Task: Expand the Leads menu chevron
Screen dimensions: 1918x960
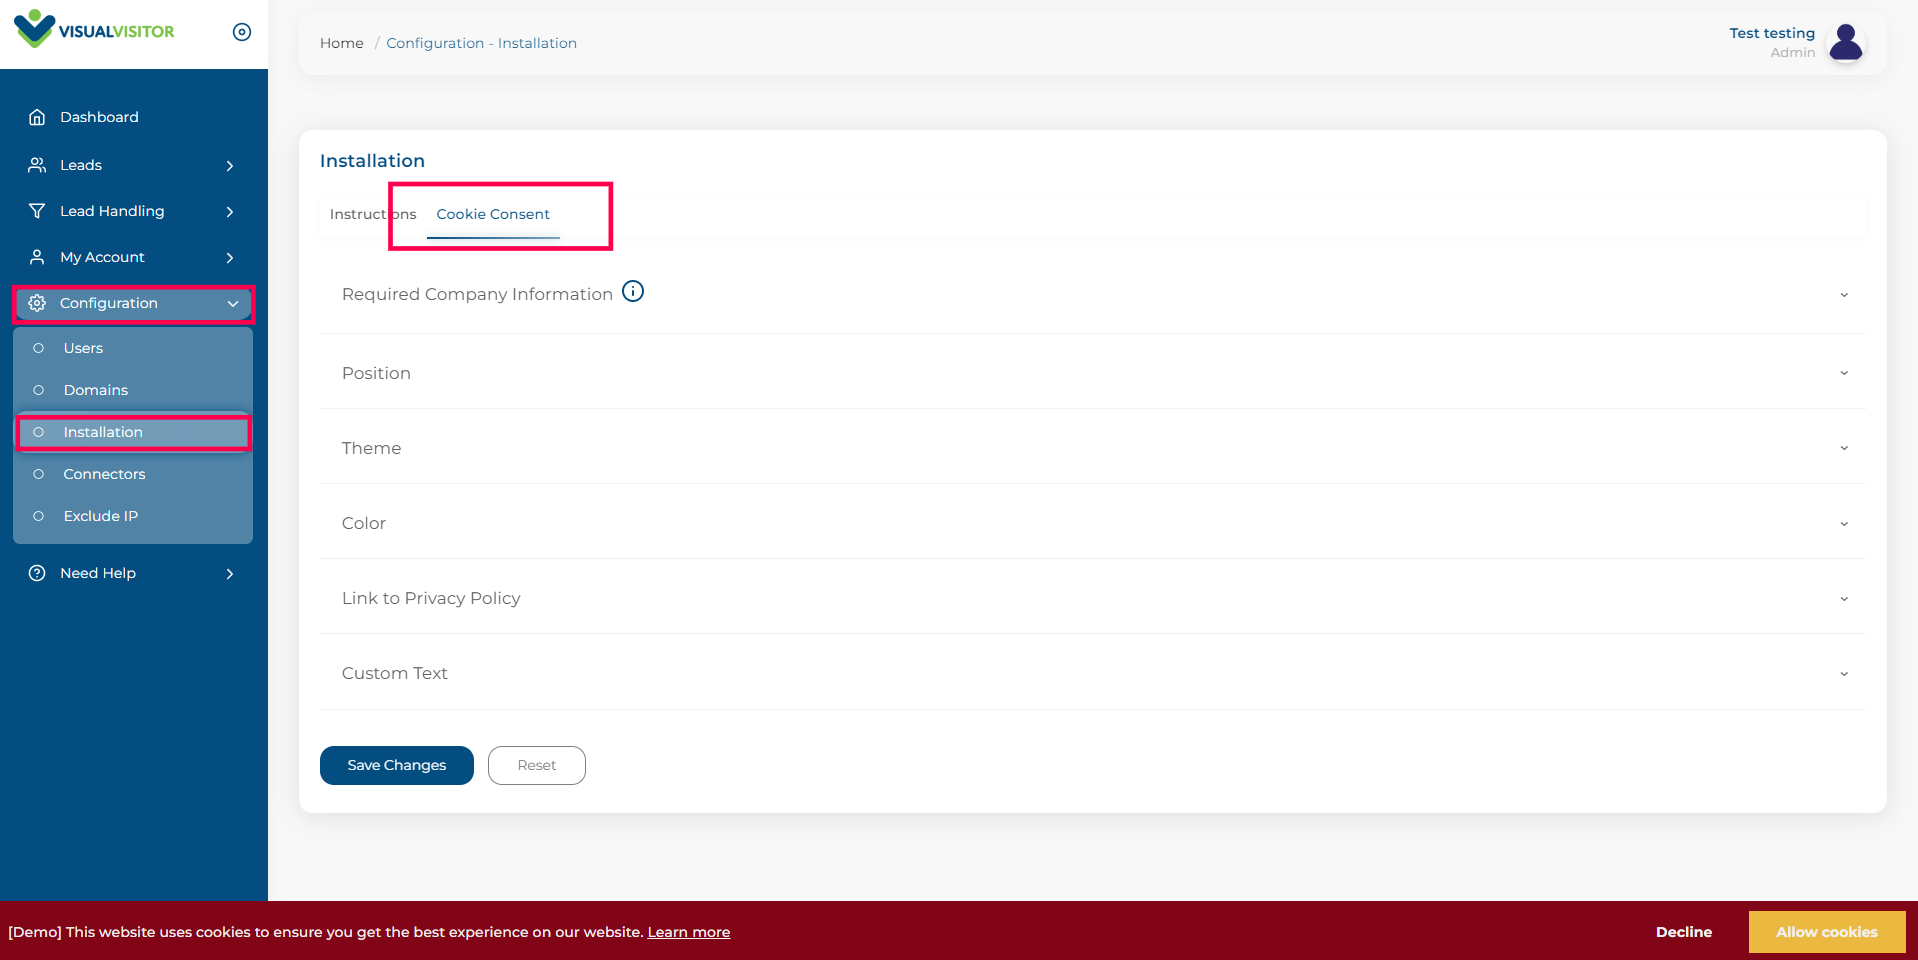Action: coord(230,166)
